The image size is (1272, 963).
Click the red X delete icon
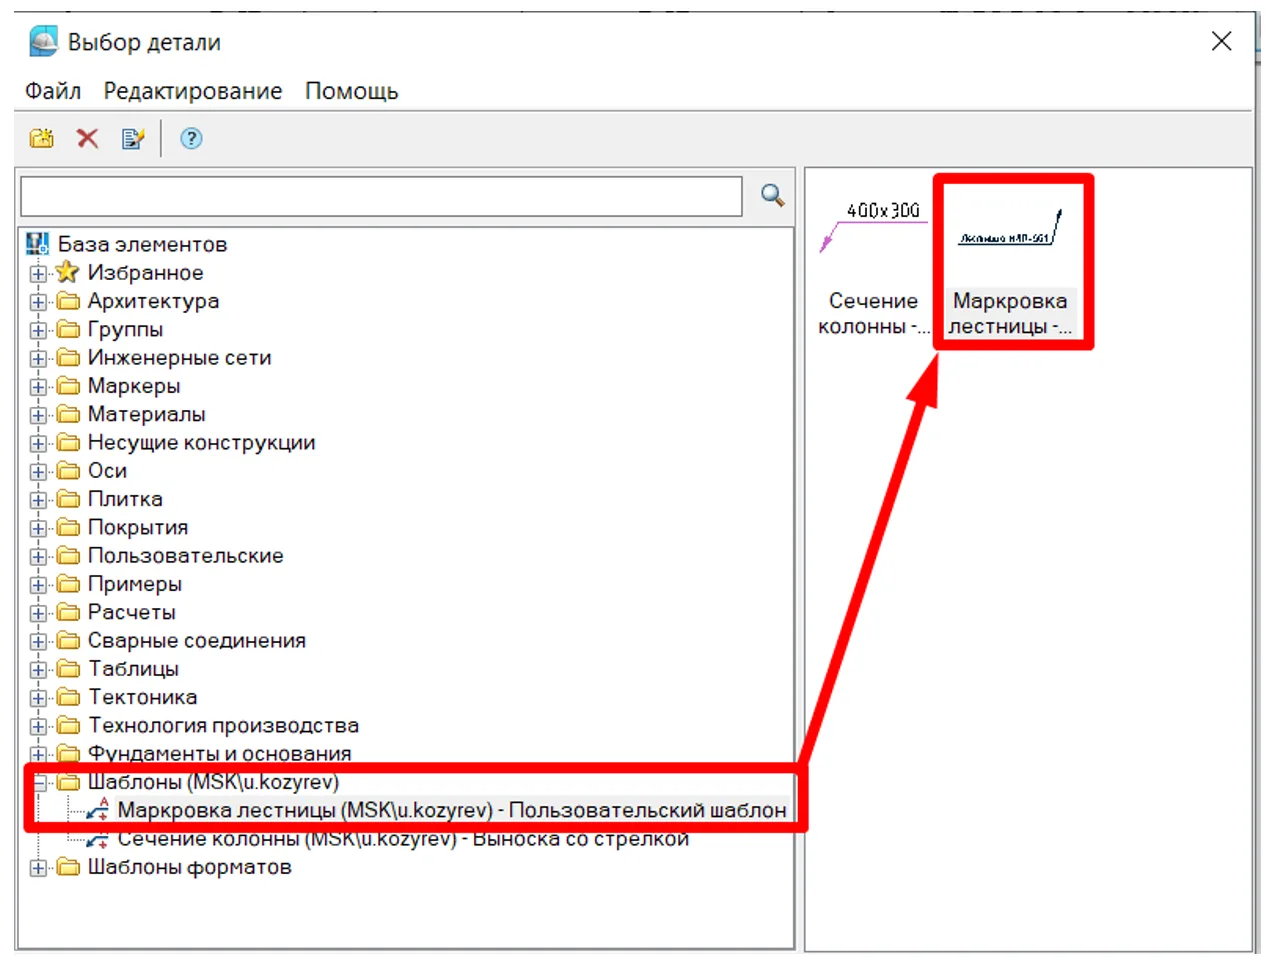[88, 139]
